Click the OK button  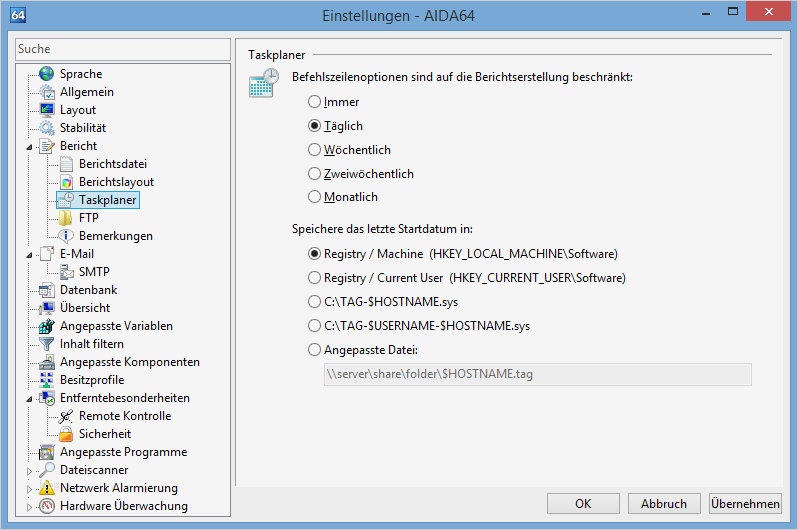coord(583,504)
